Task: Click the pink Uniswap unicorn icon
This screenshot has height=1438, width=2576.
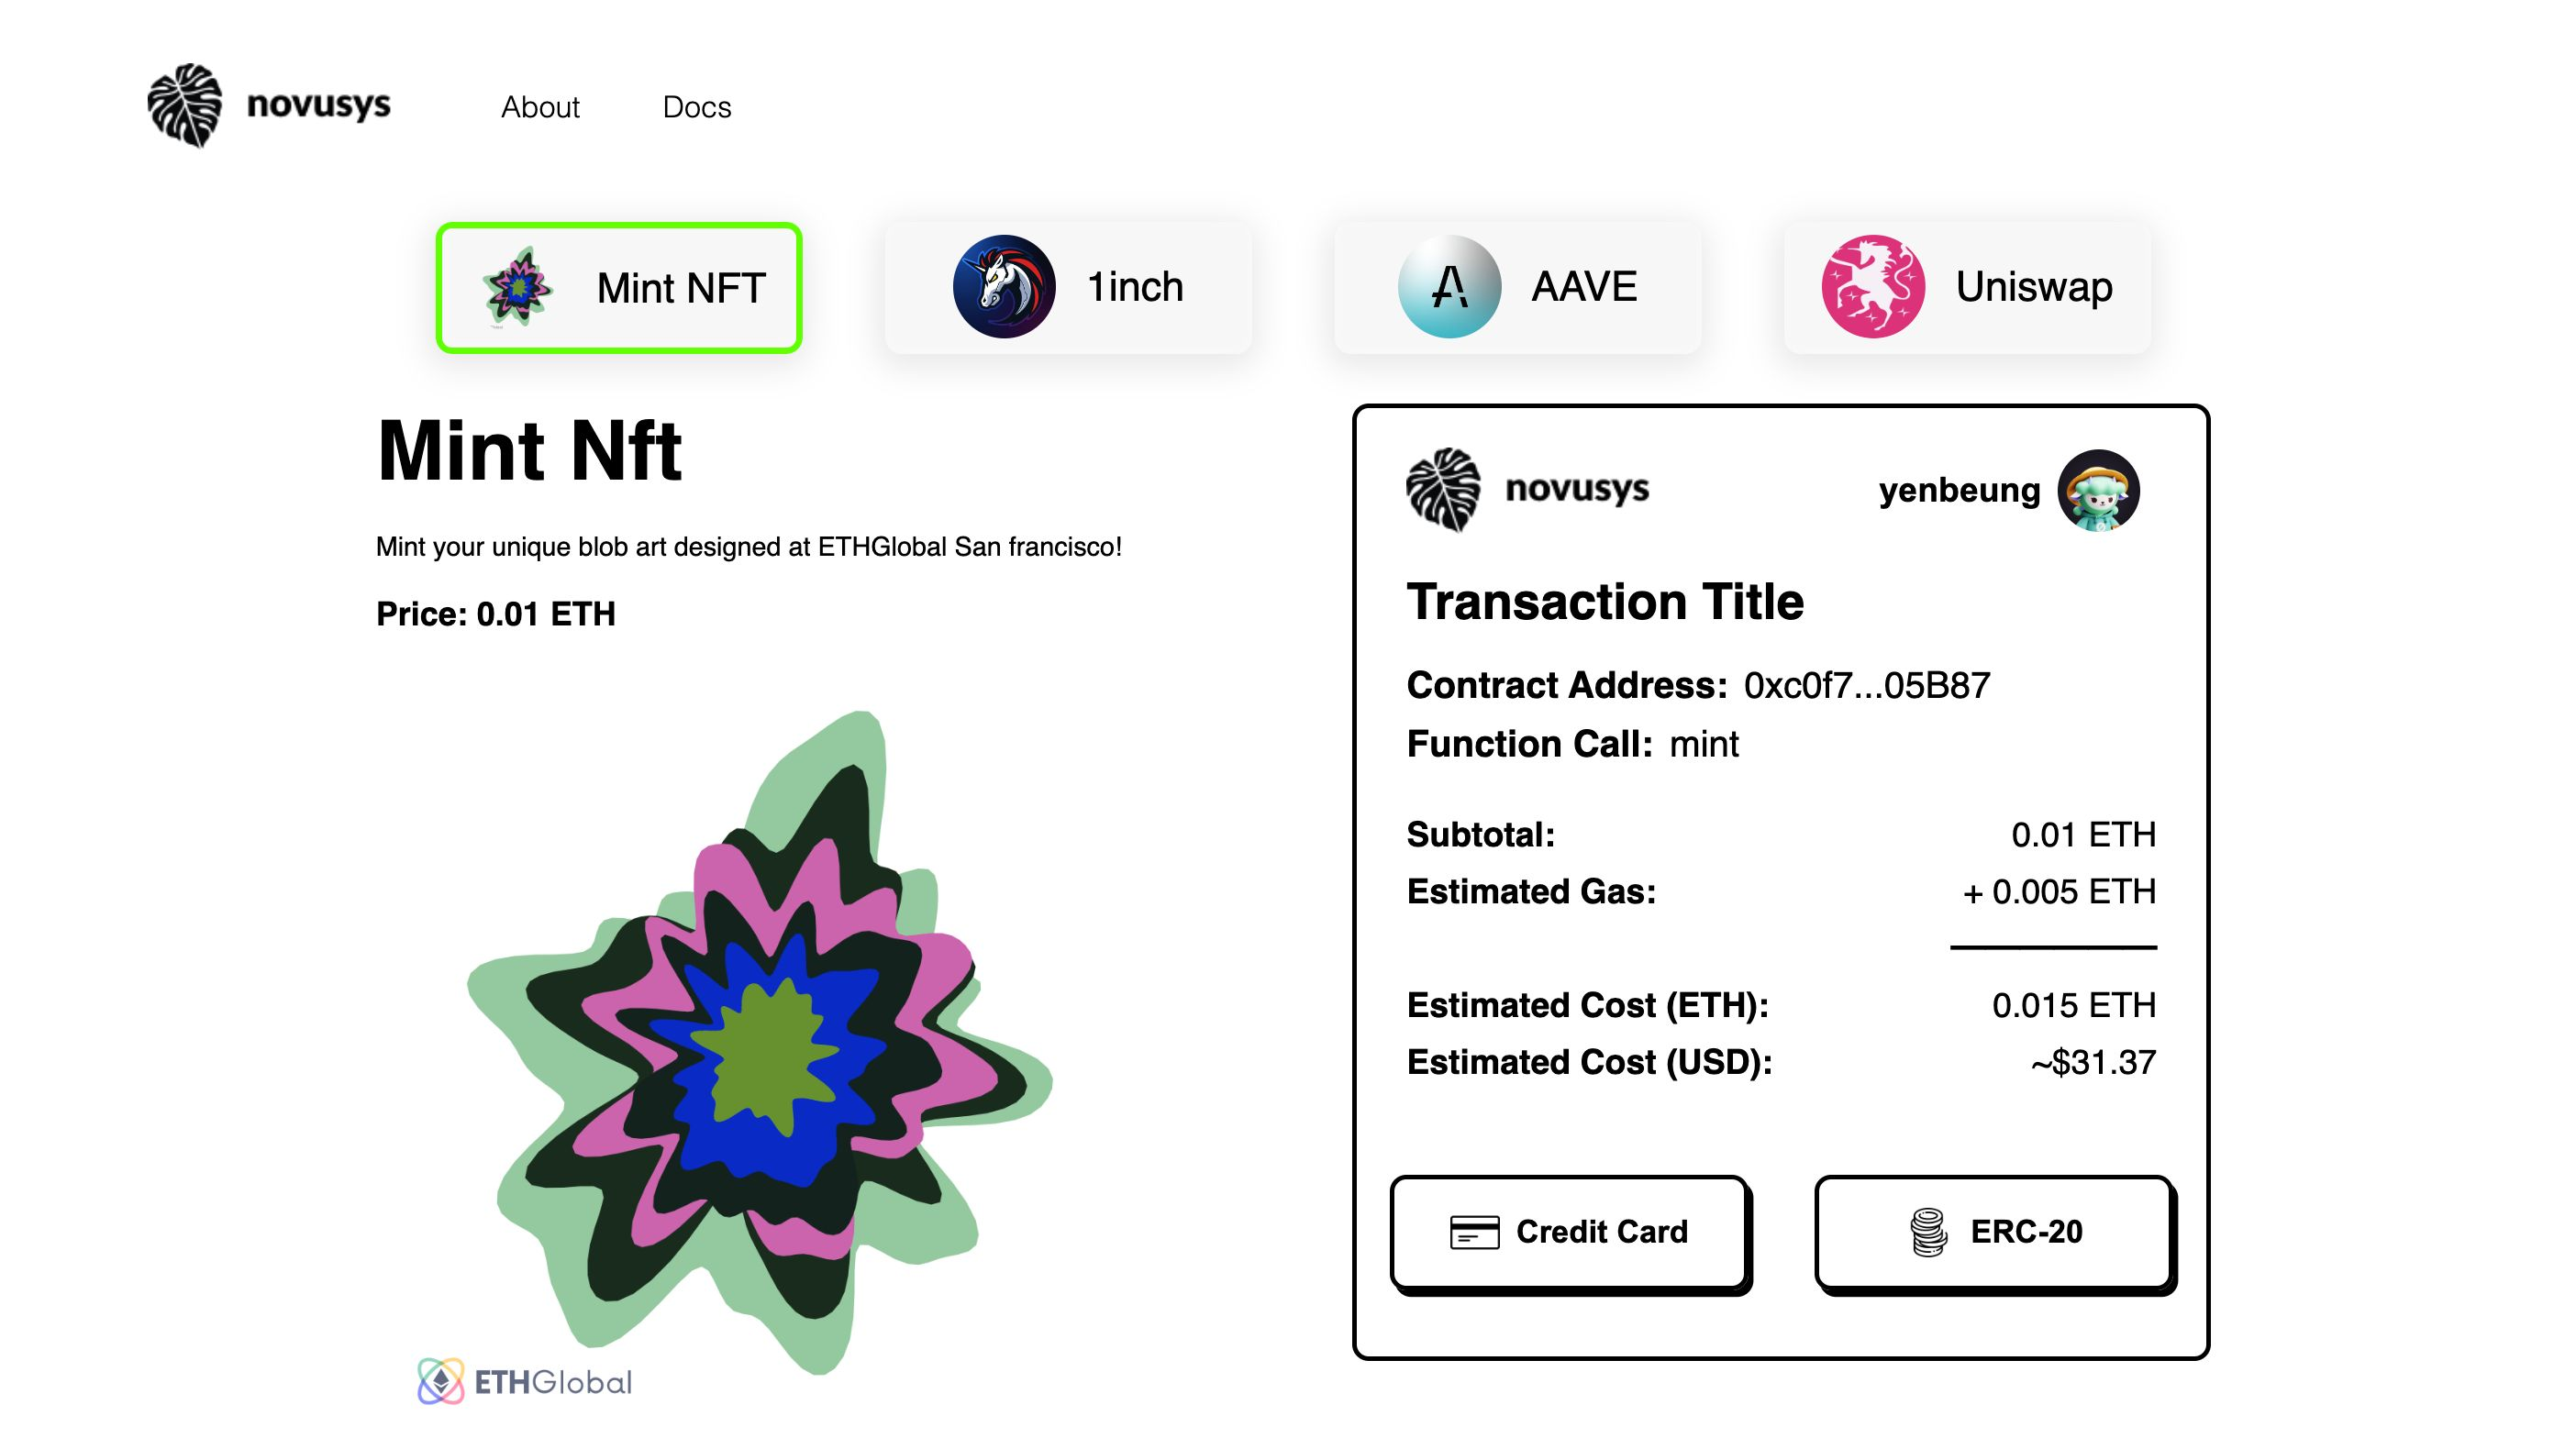Action: tap(1872, 287)
